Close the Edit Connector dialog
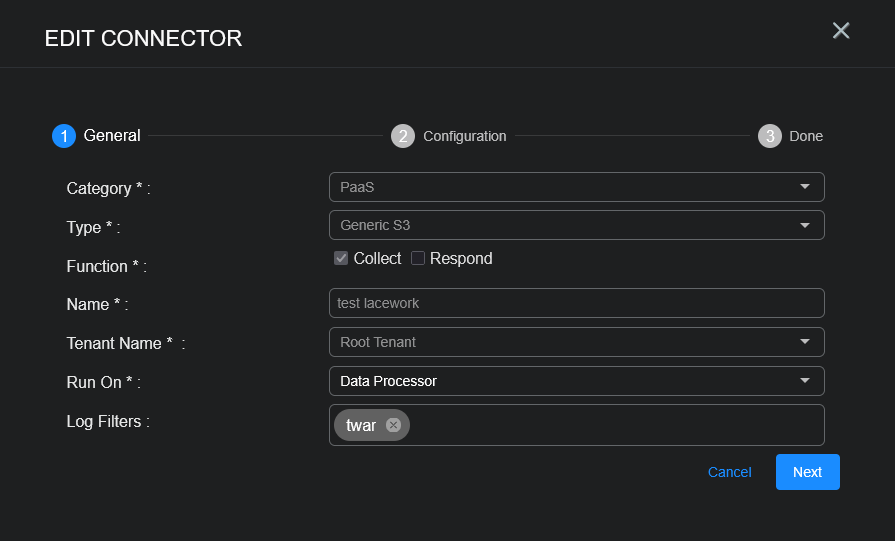 pos(841,31)
